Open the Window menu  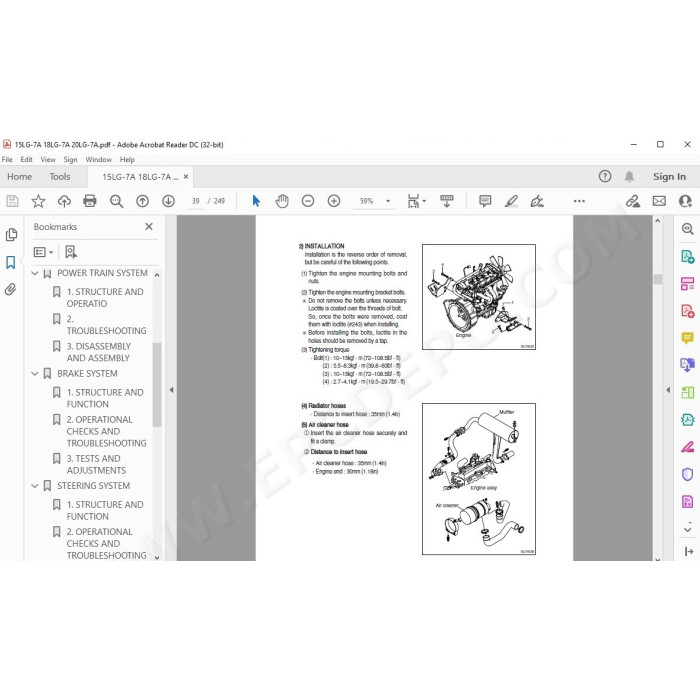[x=98, y=159]
